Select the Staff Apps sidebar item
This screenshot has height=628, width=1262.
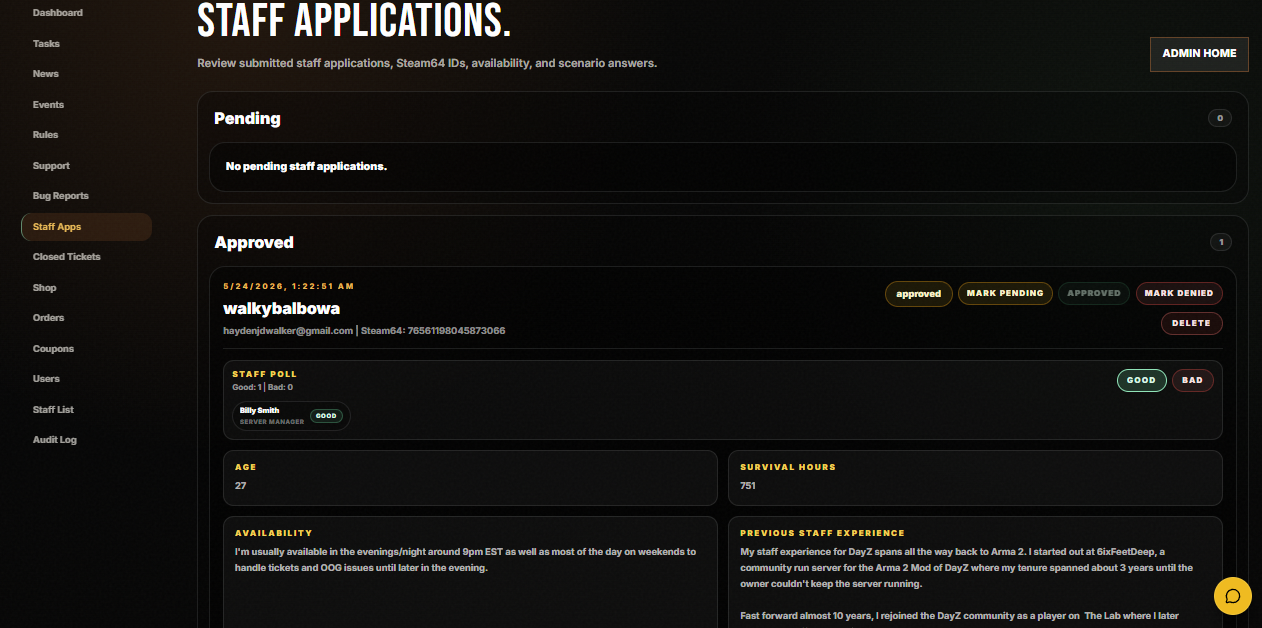click(86, 227)
